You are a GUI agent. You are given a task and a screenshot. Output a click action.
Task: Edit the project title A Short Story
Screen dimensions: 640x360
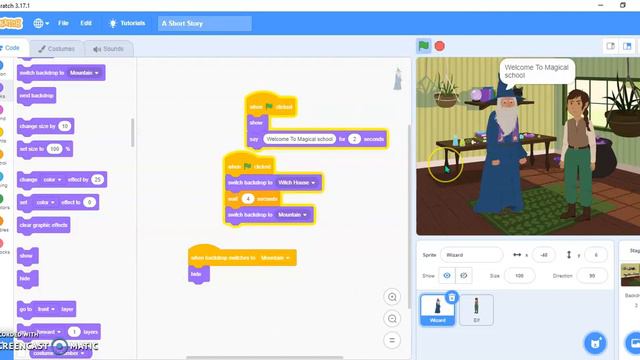coord(204,24)
